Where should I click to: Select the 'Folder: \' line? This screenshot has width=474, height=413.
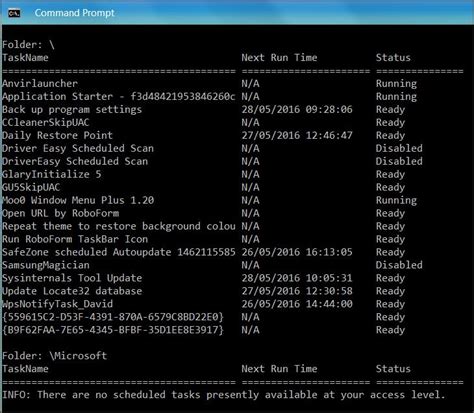(28, 45)
